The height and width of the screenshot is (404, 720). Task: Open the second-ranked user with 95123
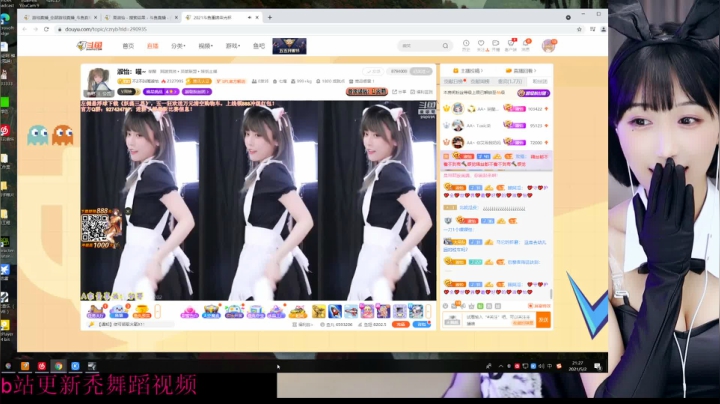[496, 125]
